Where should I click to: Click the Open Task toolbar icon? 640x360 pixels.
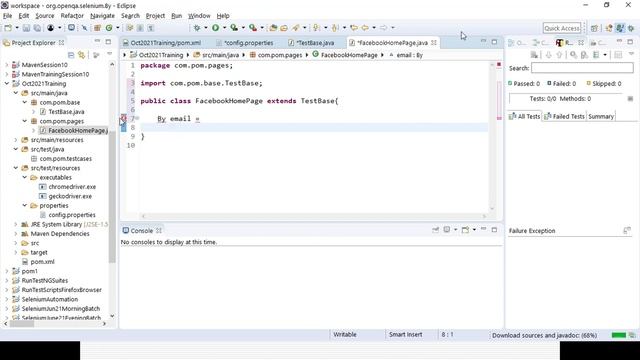click(x=284, y=28)
